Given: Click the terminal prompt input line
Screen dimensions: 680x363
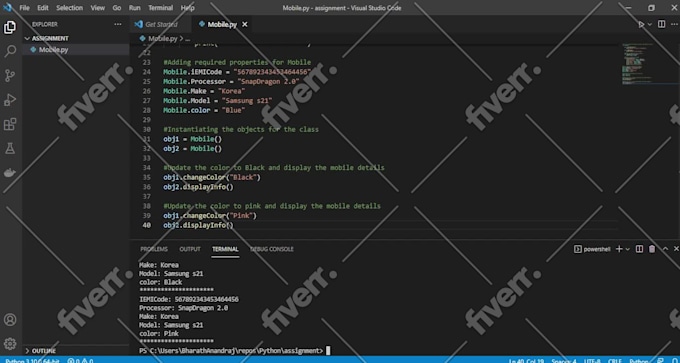Looking at the screenshot, I should tap(234, 350).
